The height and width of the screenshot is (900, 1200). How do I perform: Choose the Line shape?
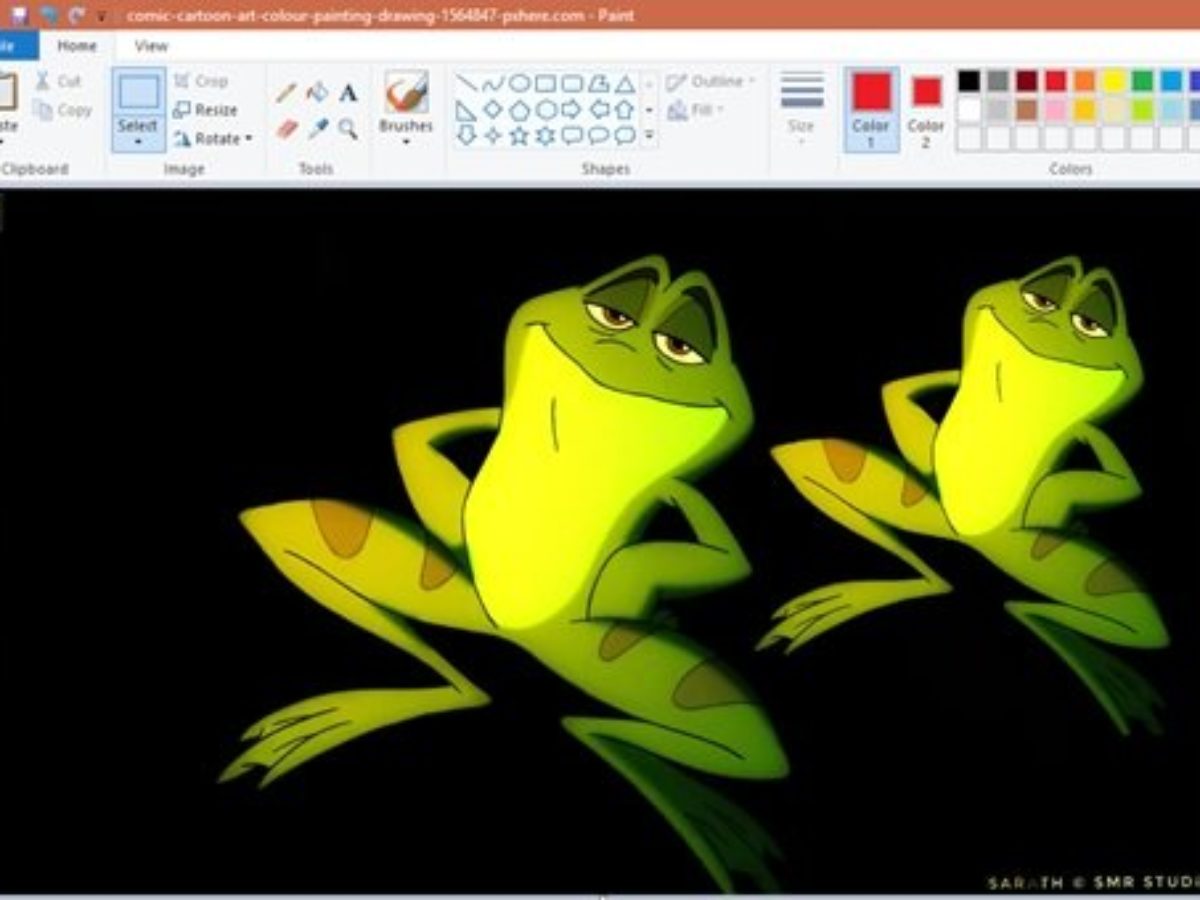[x=467, y=83]
